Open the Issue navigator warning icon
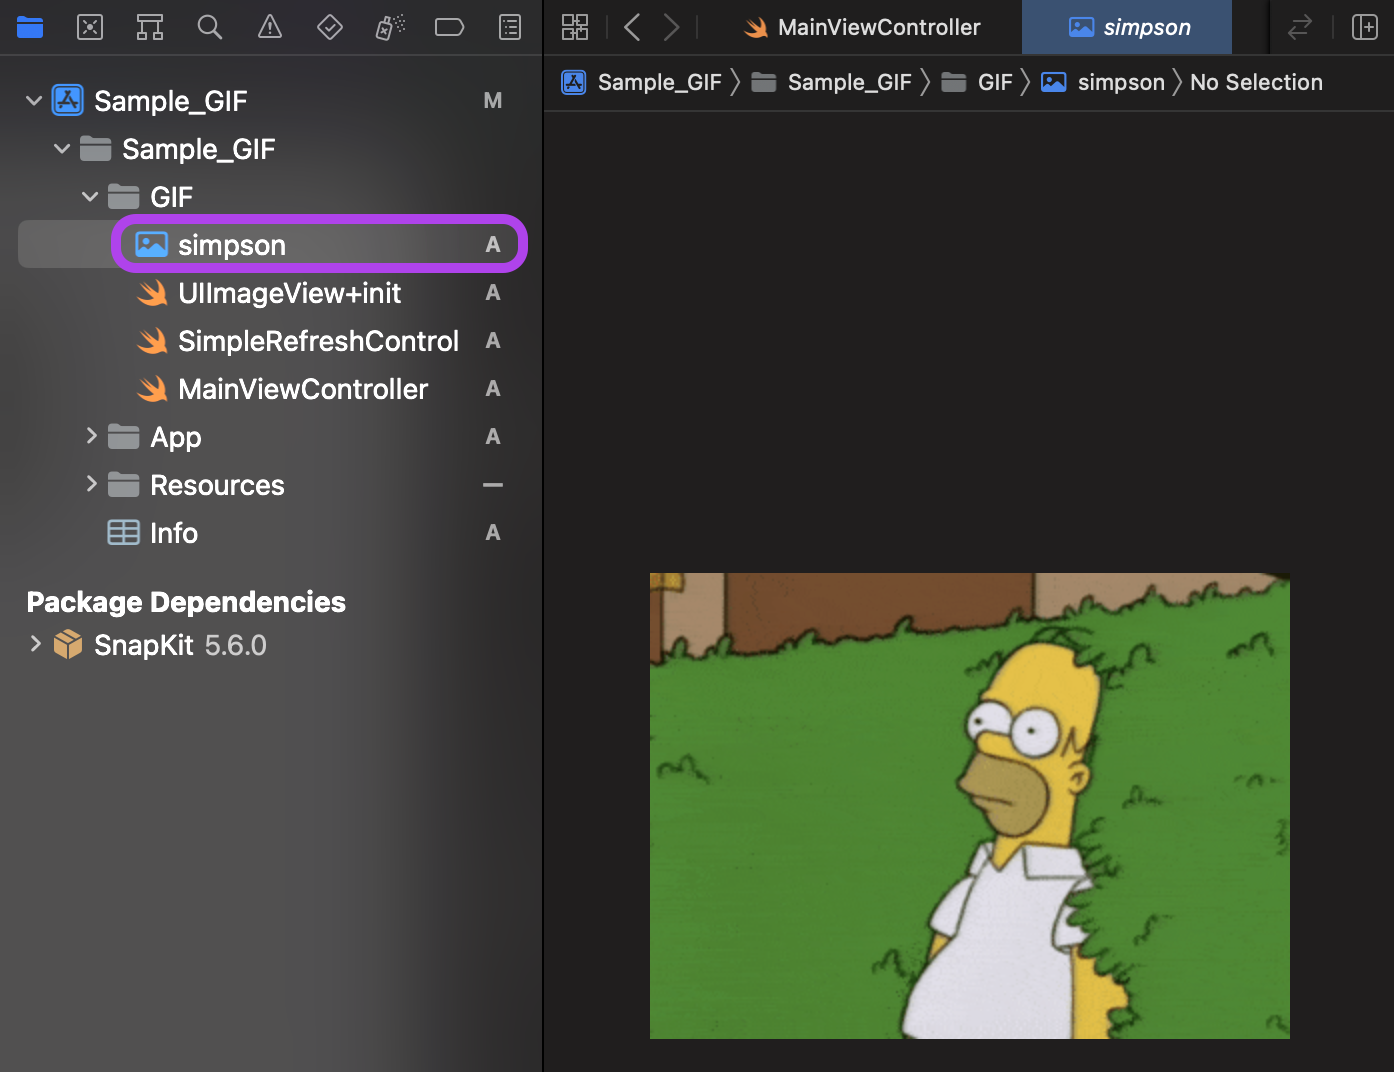 [x=270, y=27]
